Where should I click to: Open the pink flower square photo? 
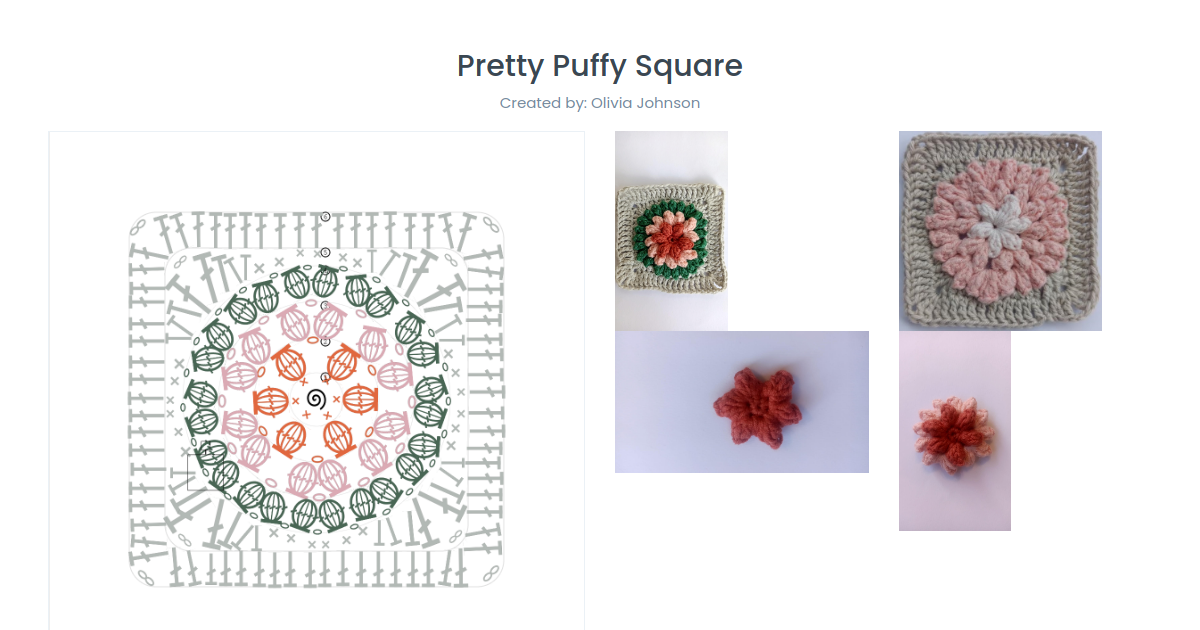coord(1000,231)
